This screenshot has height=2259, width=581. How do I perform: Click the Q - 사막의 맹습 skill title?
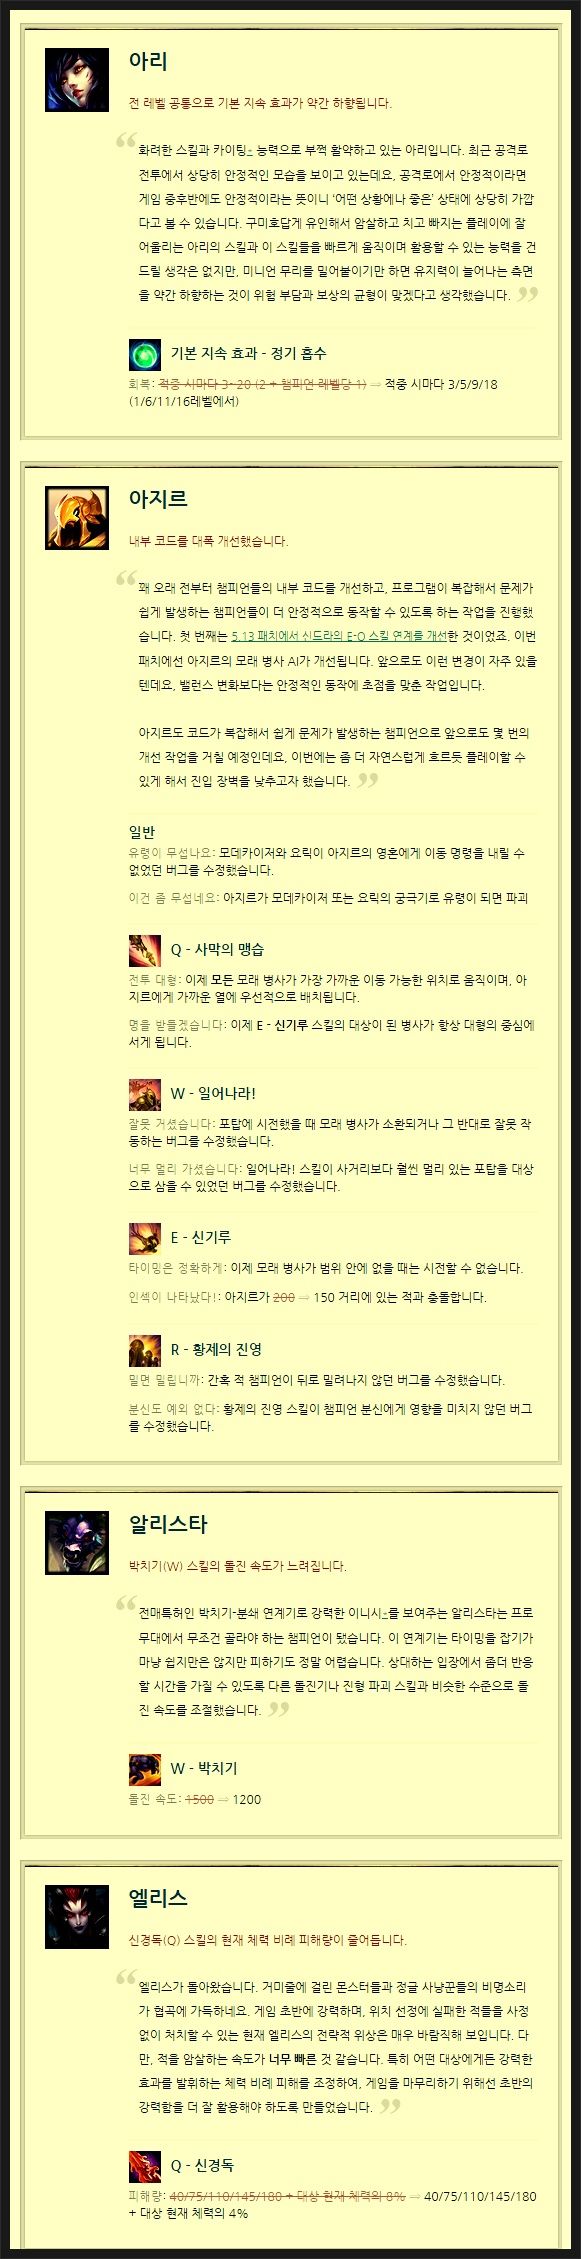[217, 949]
